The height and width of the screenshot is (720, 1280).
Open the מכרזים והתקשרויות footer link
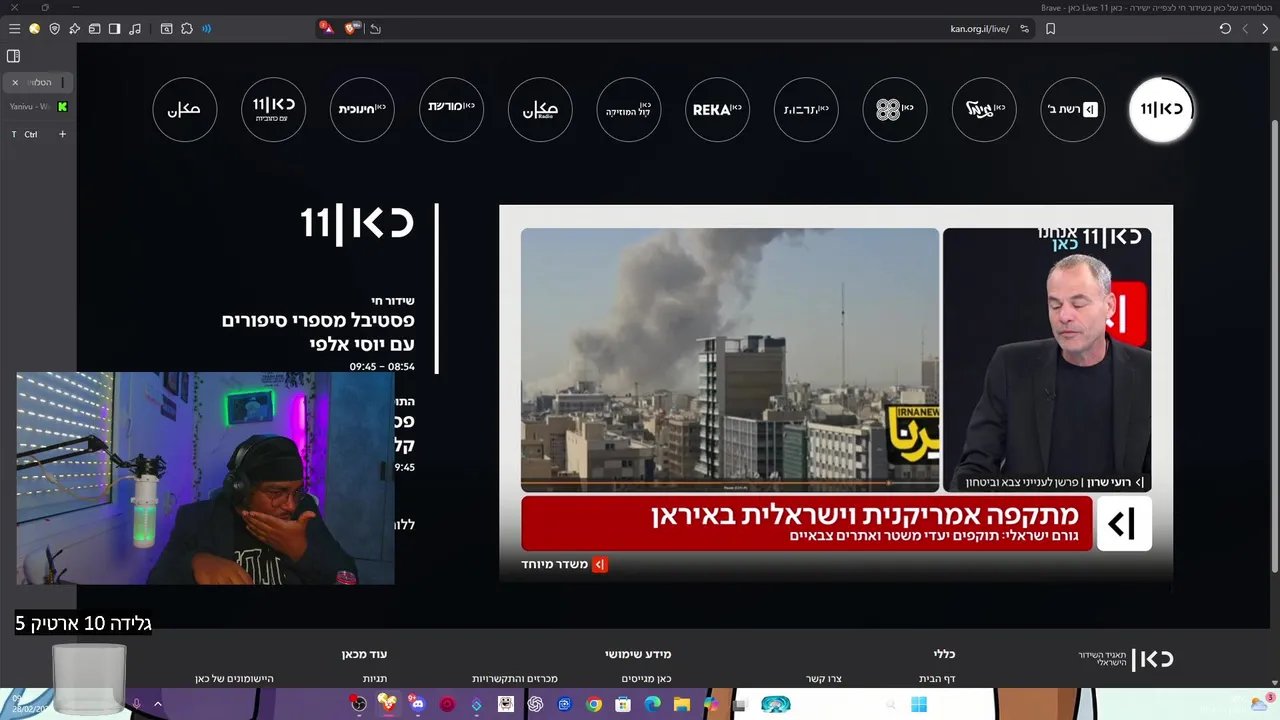(515, 679)
